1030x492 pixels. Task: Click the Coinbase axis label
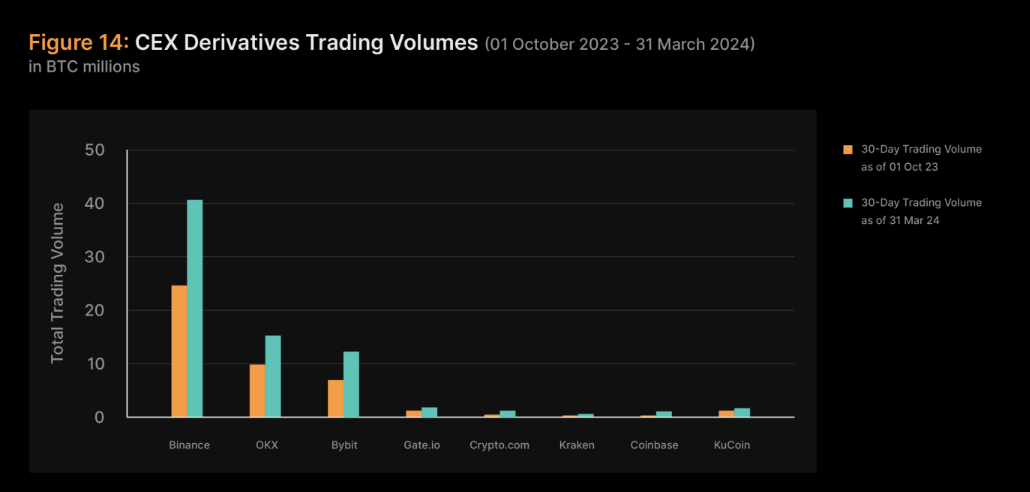click(x=654, y=445)
